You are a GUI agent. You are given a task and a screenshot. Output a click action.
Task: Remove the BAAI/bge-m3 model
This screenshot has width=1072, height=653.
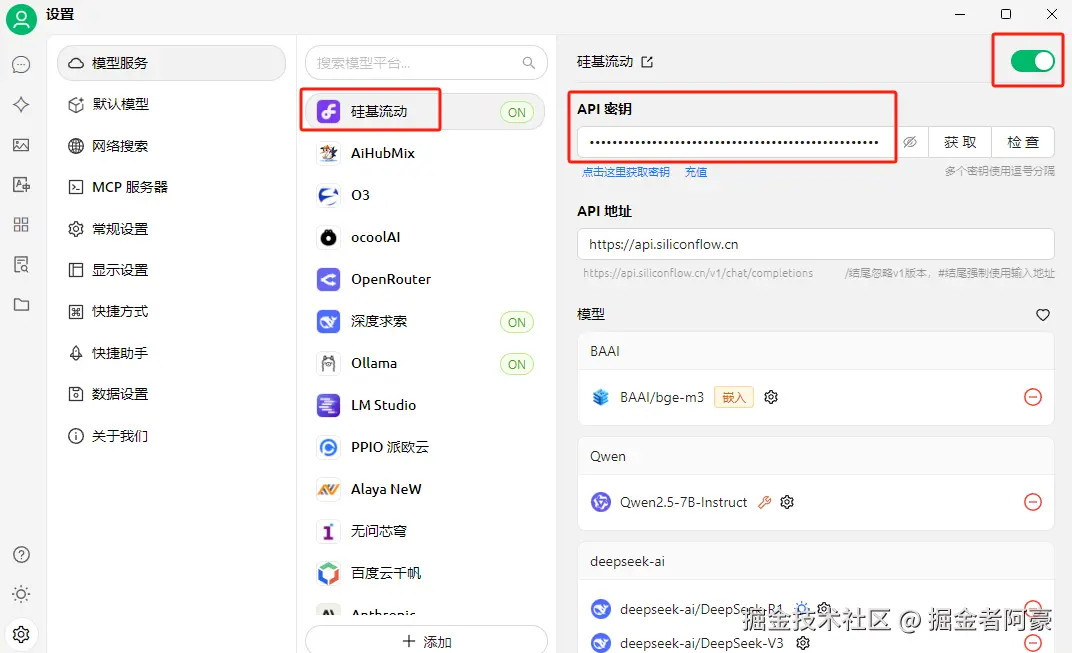(1032, 397)
